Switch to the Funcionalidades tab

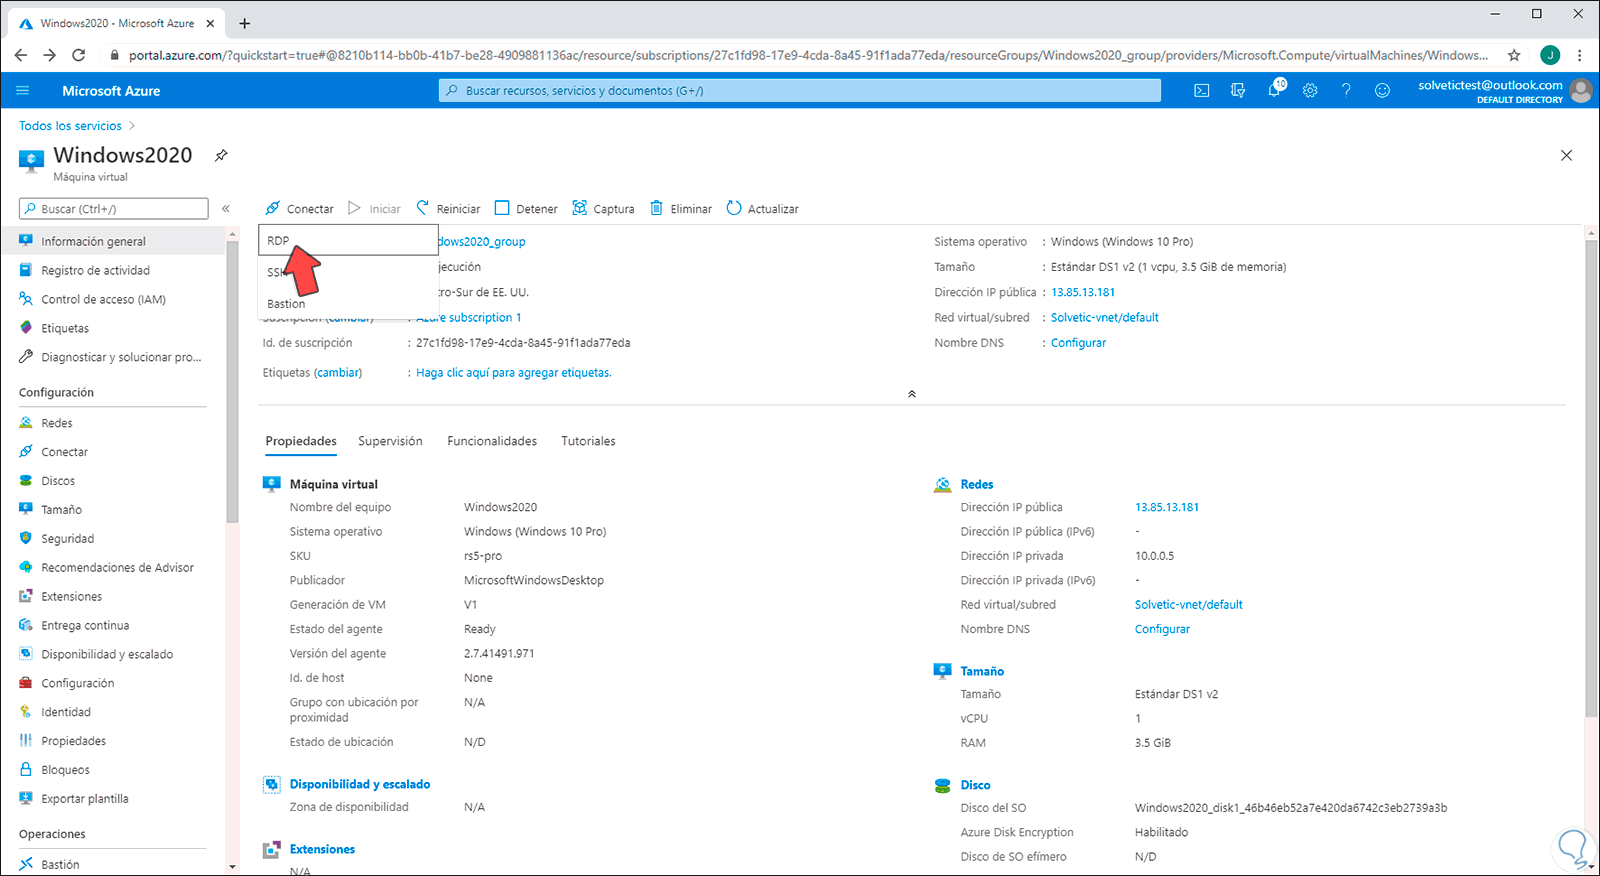pos(492,441)
